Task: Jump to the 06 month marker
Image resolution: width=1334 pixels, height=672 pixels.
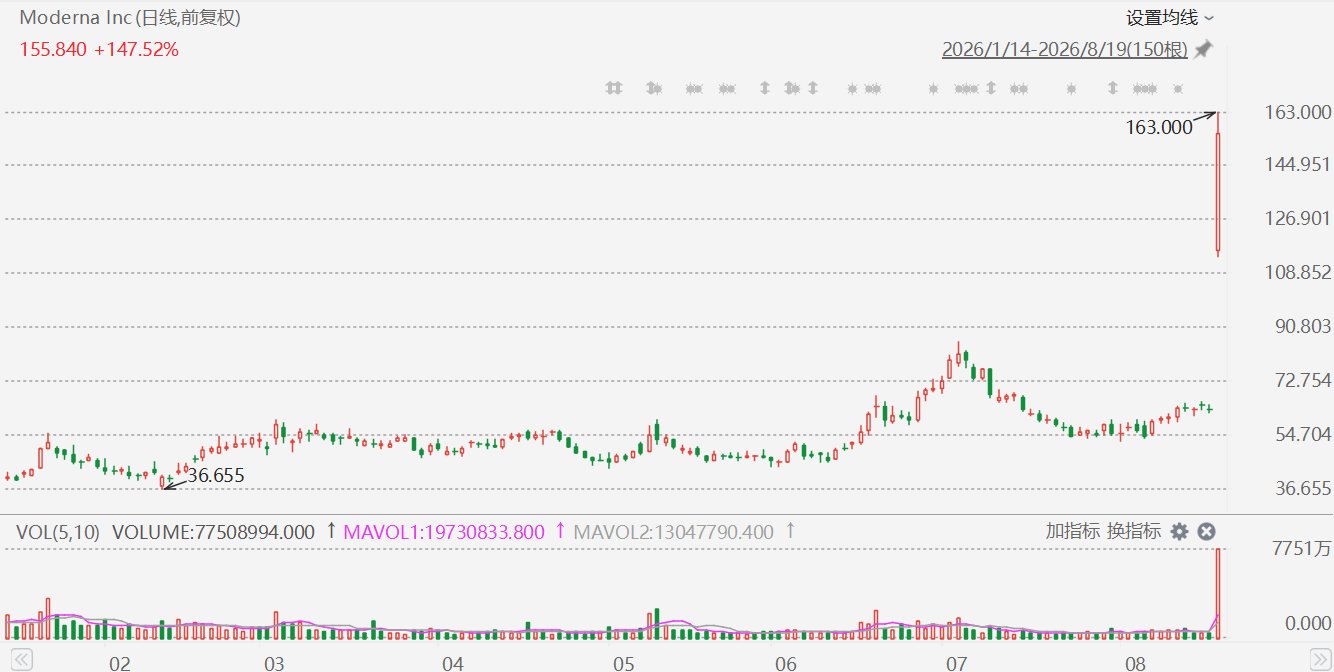Action: (786, 663)
